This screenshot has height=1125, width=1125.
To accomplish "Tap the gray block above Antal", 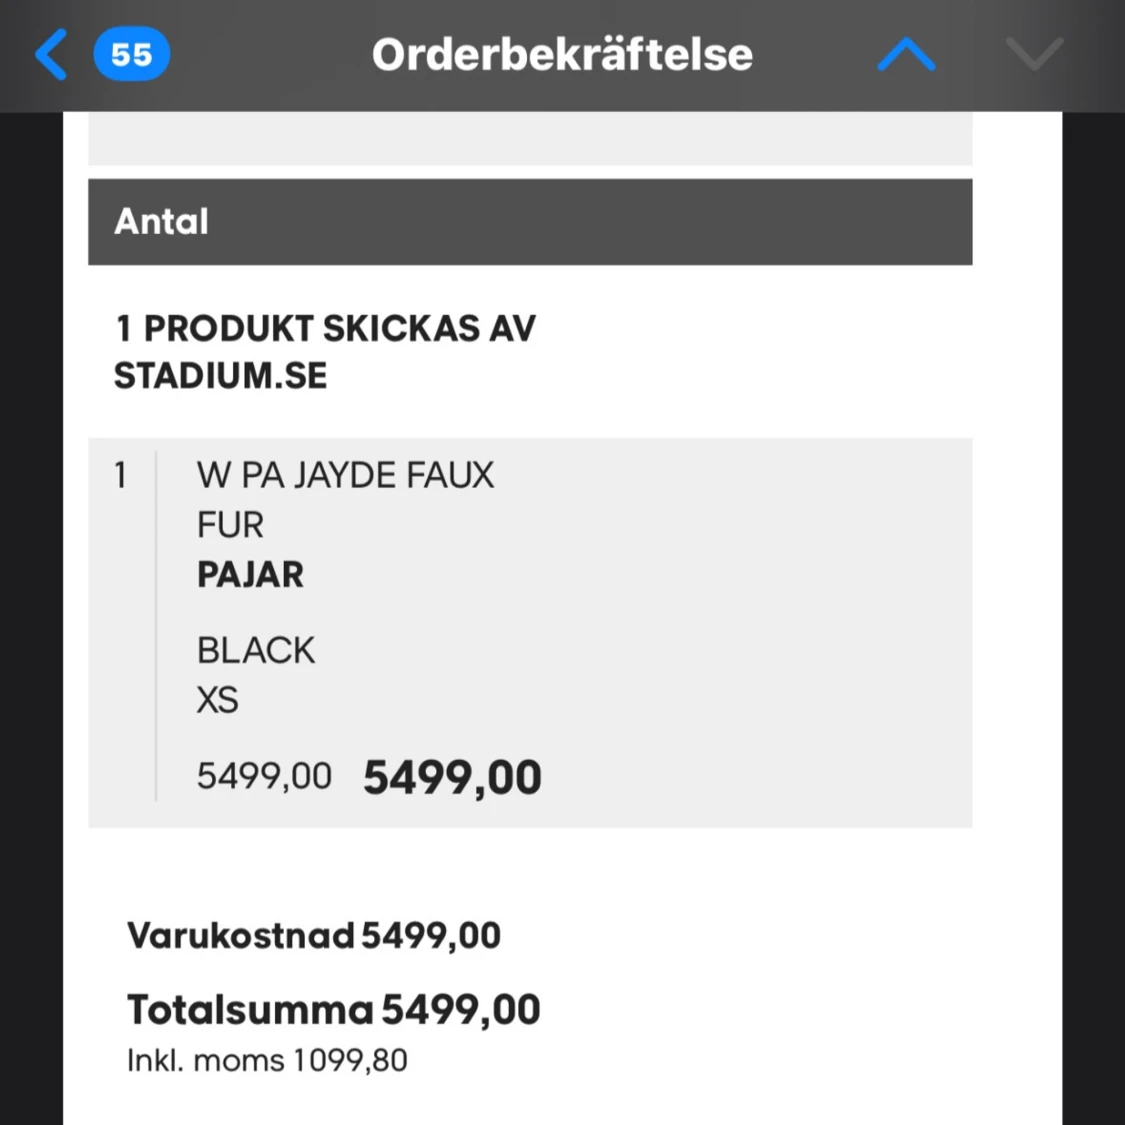I will click(530, 139).
